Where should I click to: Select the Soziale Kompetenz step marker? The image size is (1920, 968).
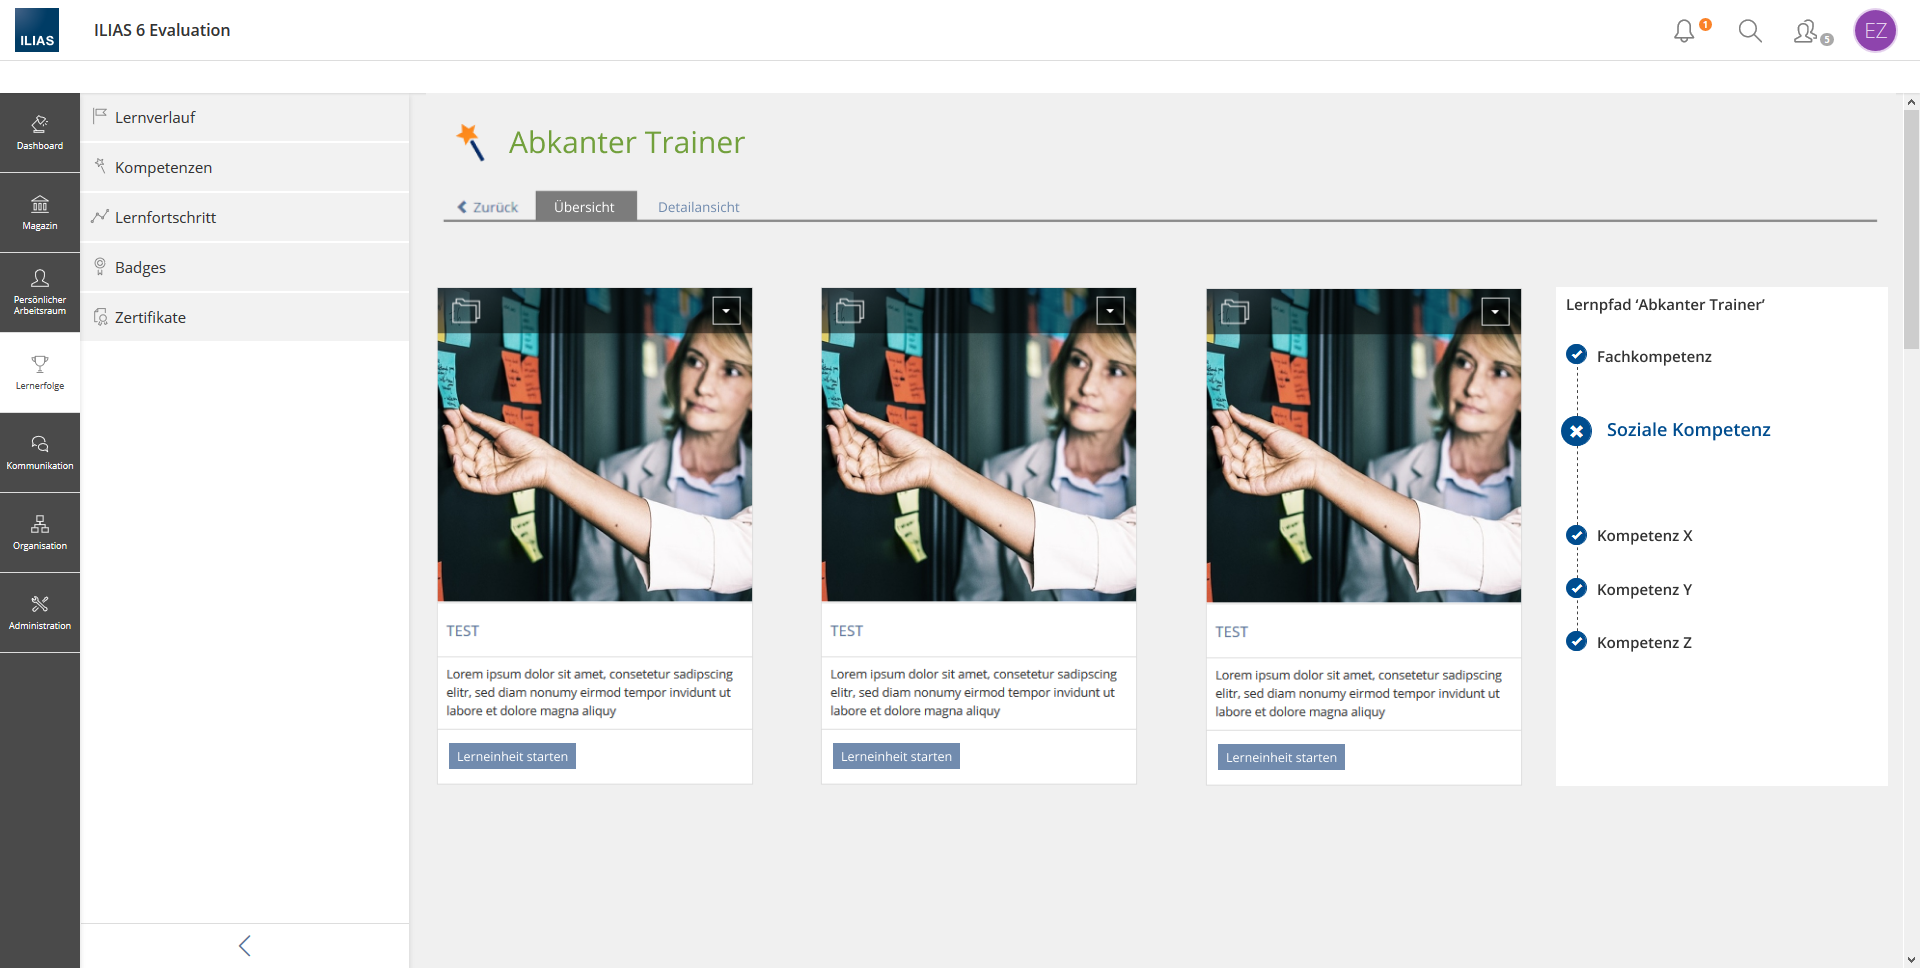(1577, 431)
